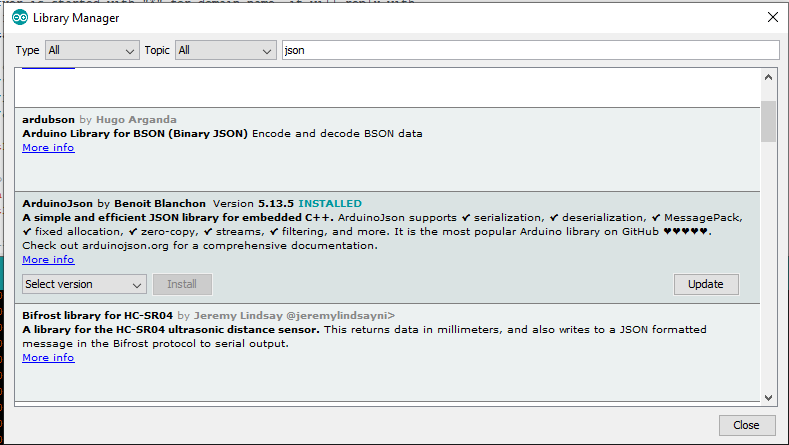Click the partially visible link above ardubson
Image resolution: width=789 pixels, height=445 pixels.
point(48,68)
